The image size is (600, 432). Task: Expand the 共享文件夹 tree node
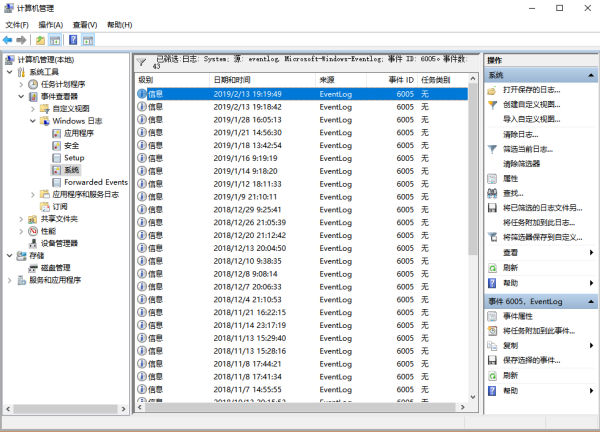pos(21,218)
